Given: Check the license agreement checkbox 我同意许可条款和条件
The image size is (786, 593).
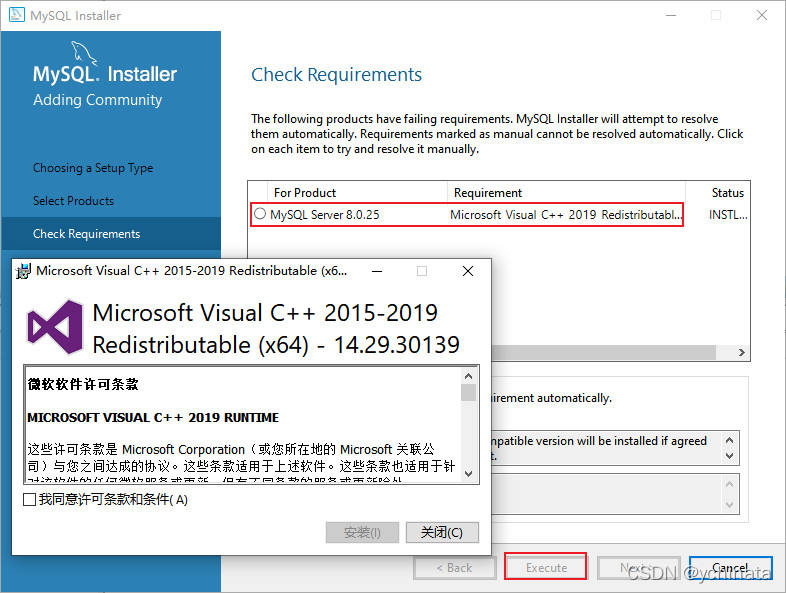Looking at the screenshot, I should point(30,500).
